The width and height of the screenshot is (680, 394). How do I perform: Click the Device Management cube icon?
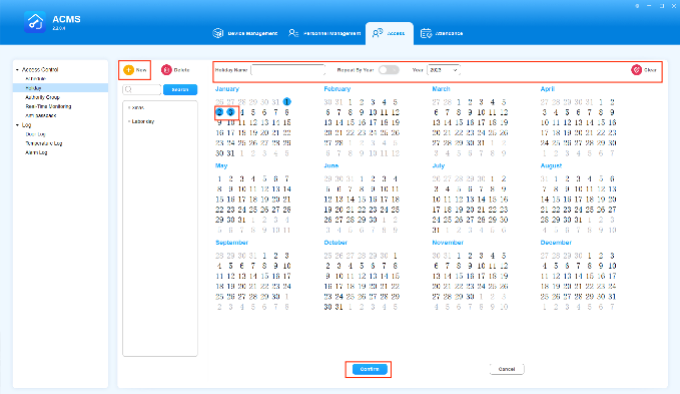coord(218,33)
